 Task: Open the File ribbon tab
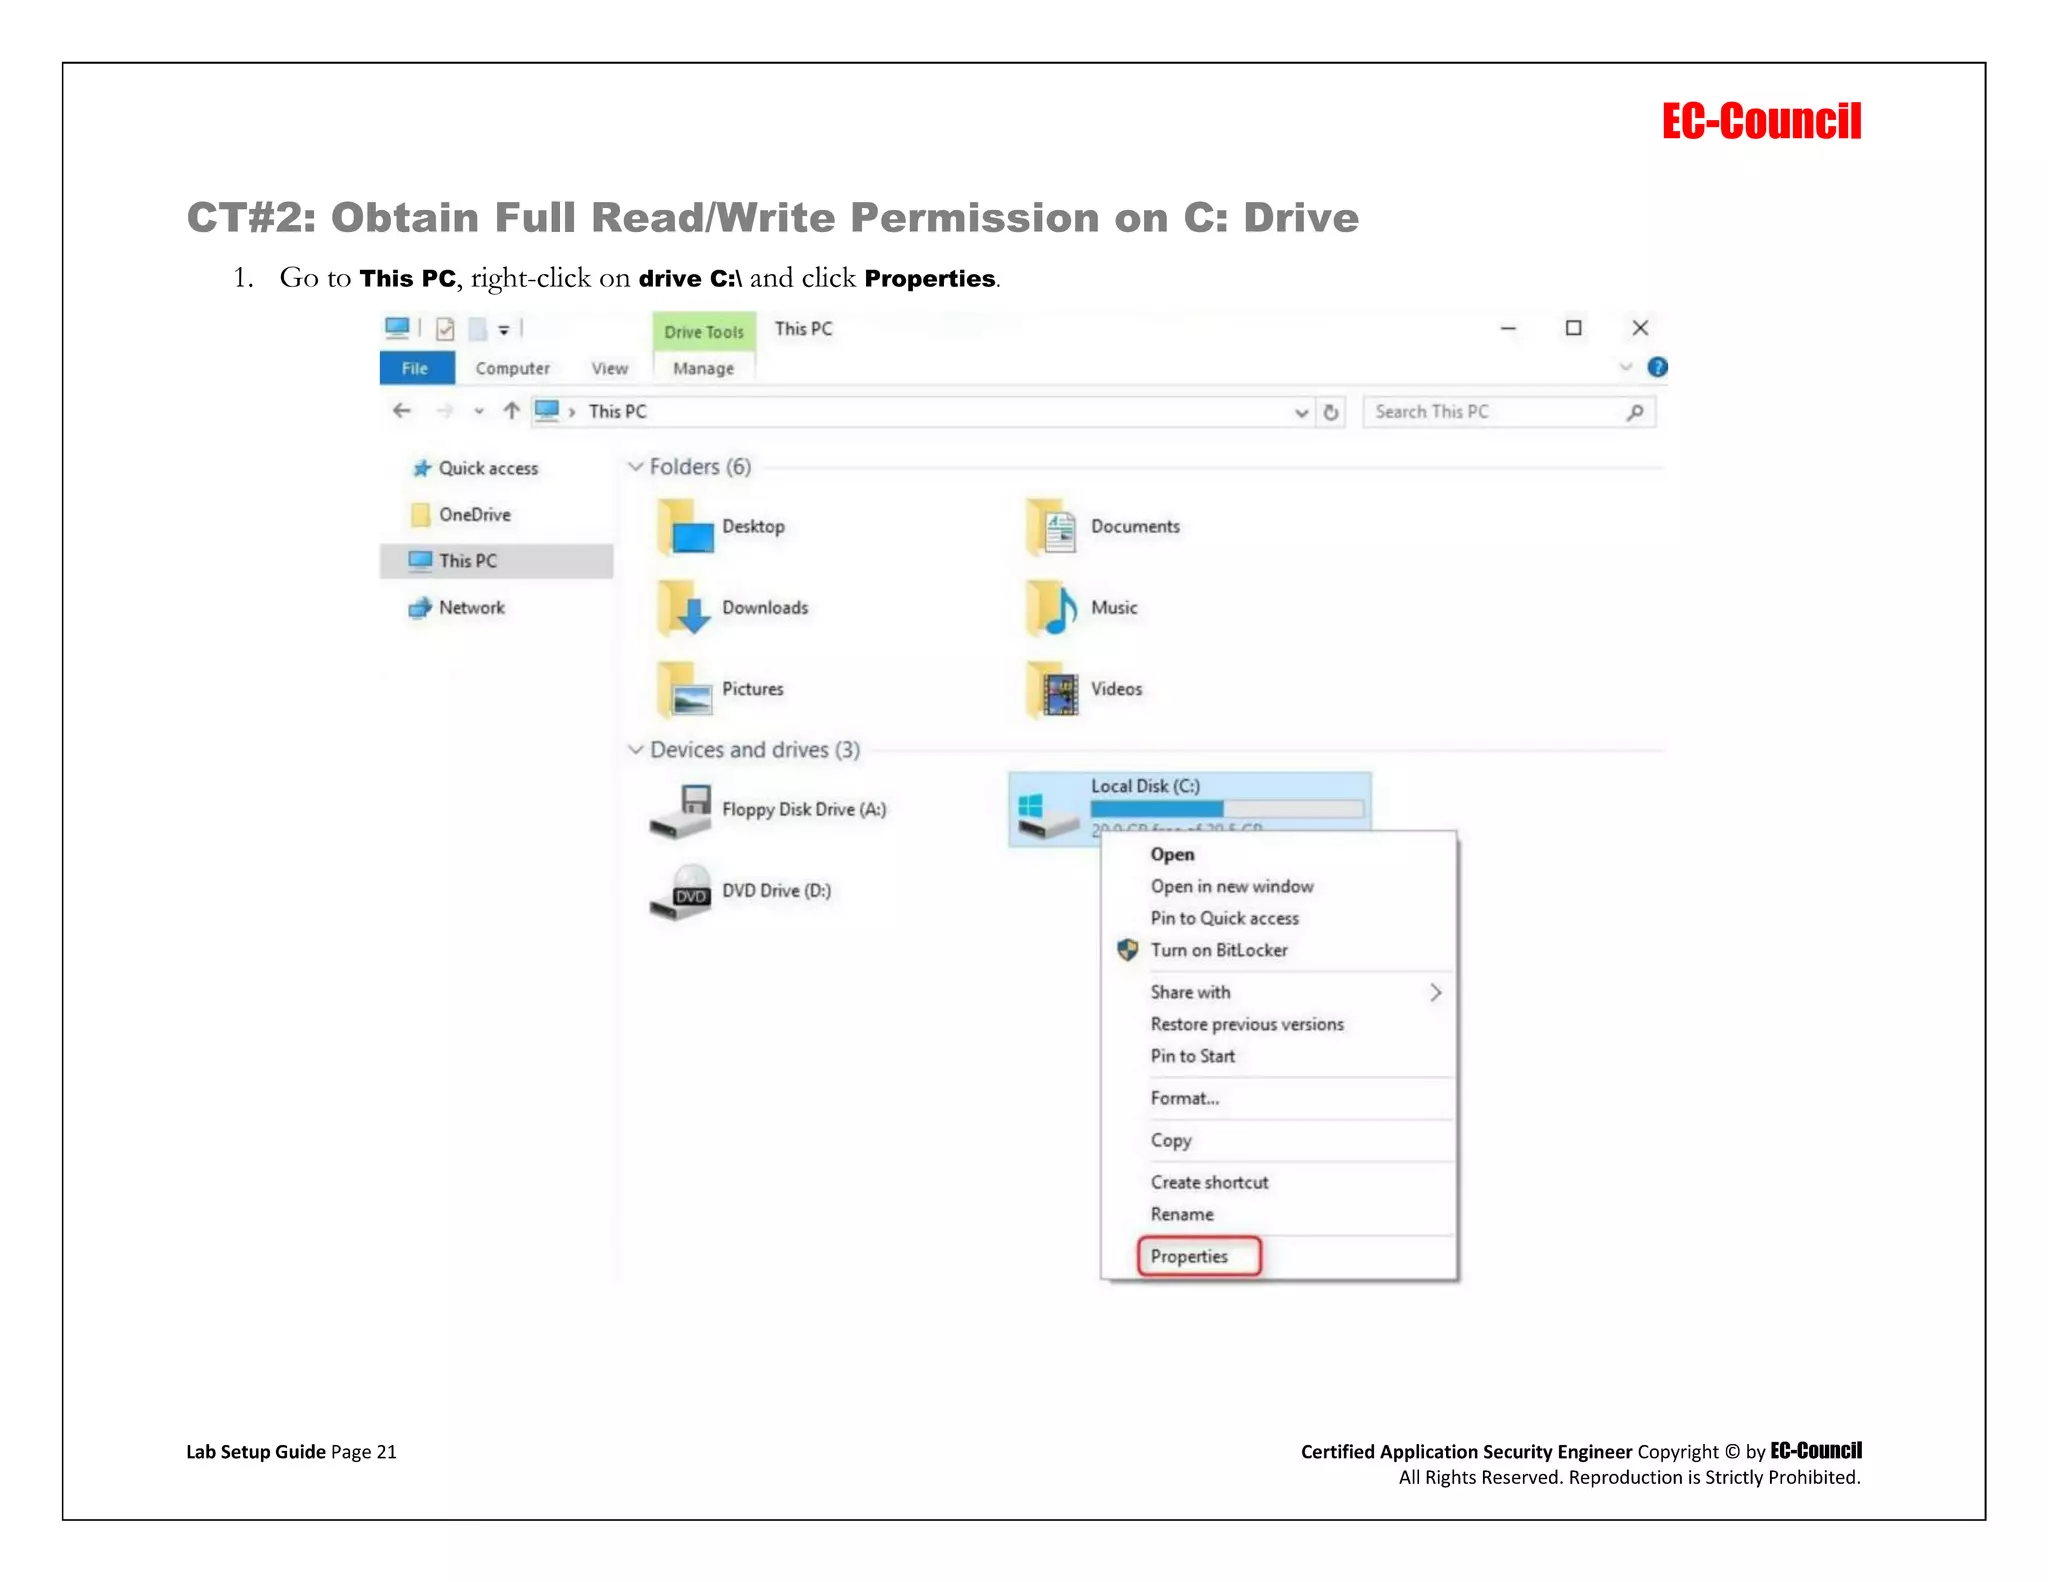coord(415,369)
